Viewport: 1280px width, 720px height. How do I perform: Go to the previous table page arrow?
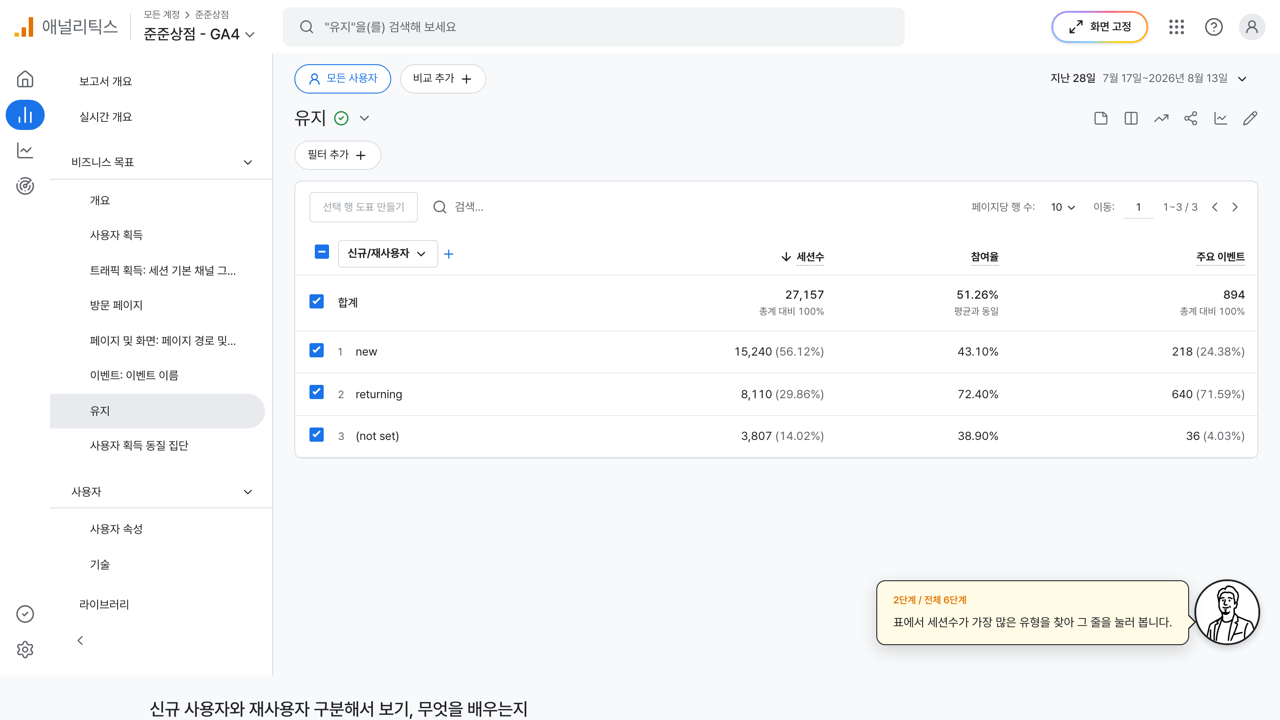tap(1215, 207)
